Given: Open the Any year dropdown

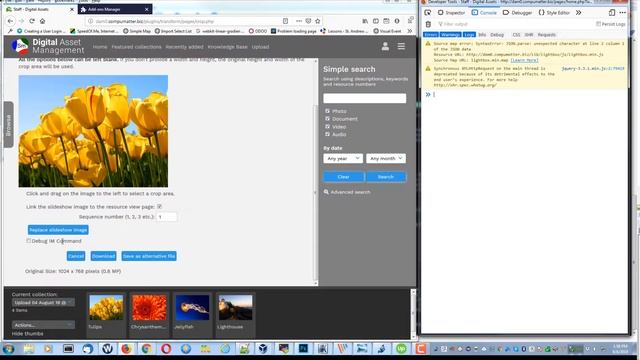Looking at the screenshot, I should point(343,158).
